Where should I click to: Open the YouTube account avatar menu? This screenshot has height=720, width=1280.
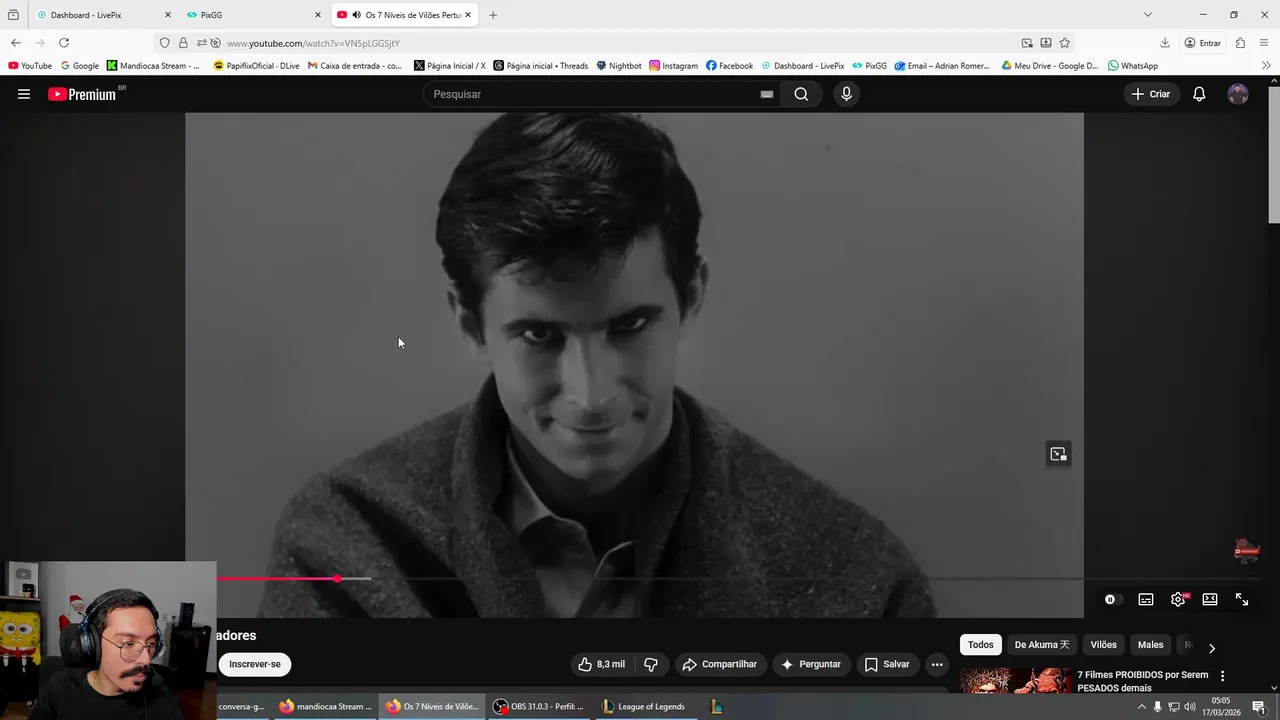1238,94
